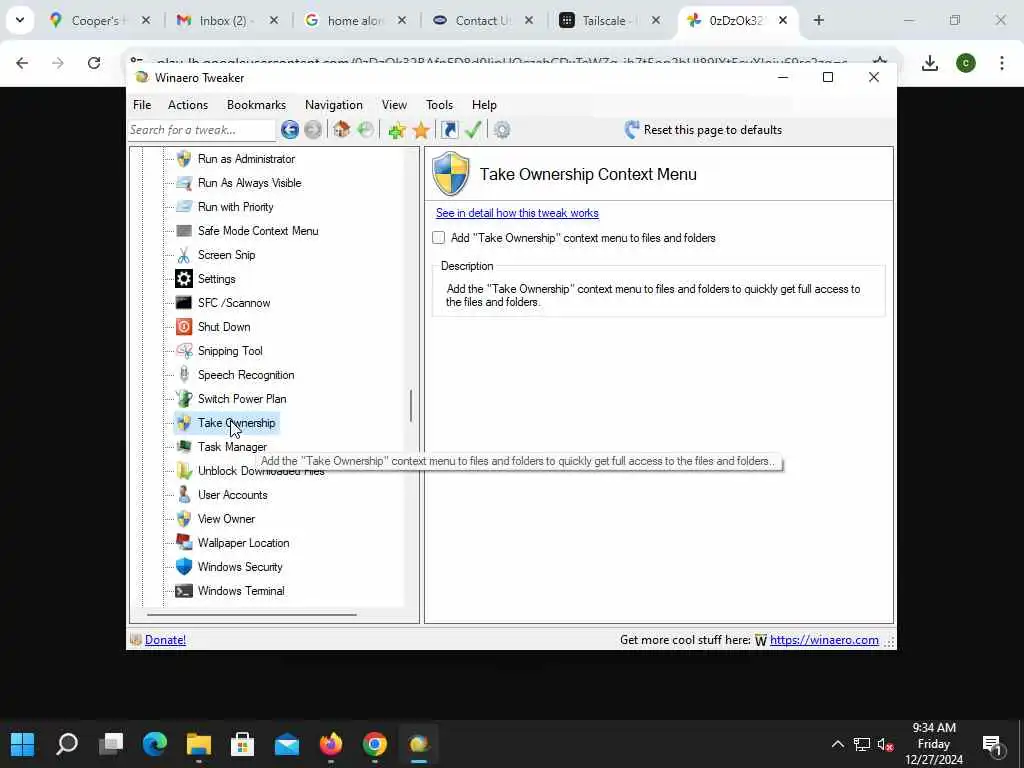Click the Search for a tweak field
This screenshot has width=1024, height=768.
tap(202, 130)
